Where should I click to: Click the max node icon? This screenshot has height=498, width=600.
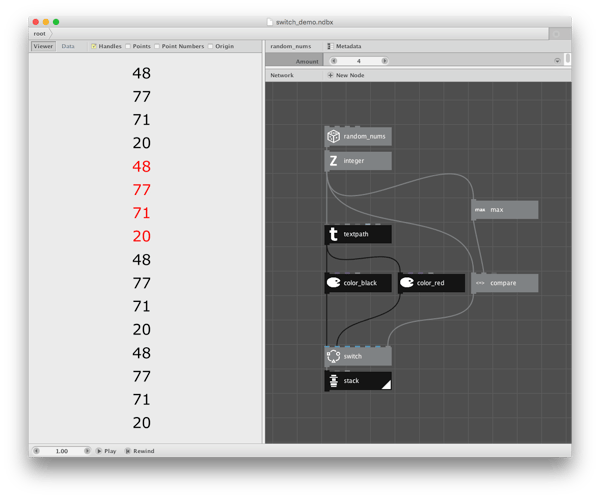point(480,210)
